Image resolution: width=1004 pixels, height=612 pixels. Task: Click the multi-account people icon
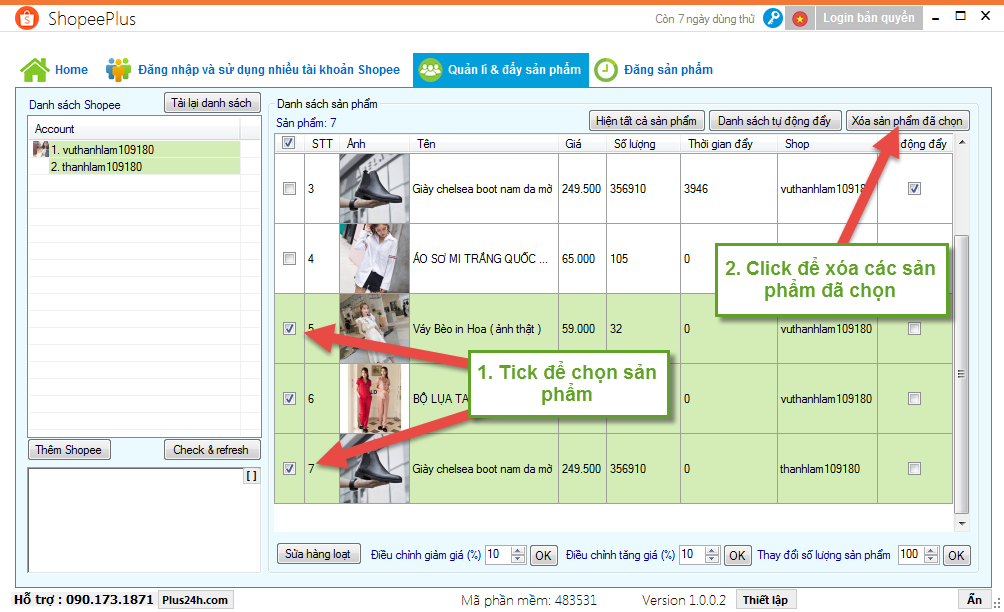[118, 70]
